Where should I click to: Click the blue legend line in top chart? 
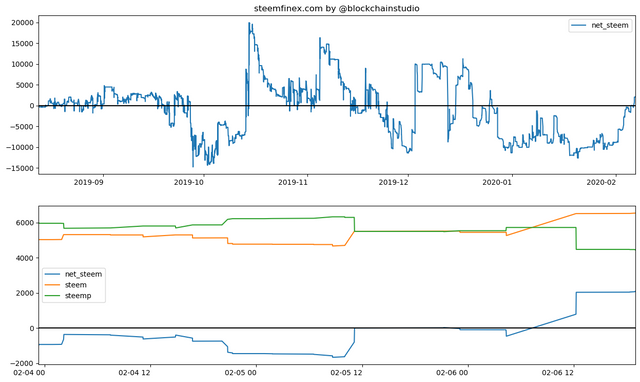point(579,25)
